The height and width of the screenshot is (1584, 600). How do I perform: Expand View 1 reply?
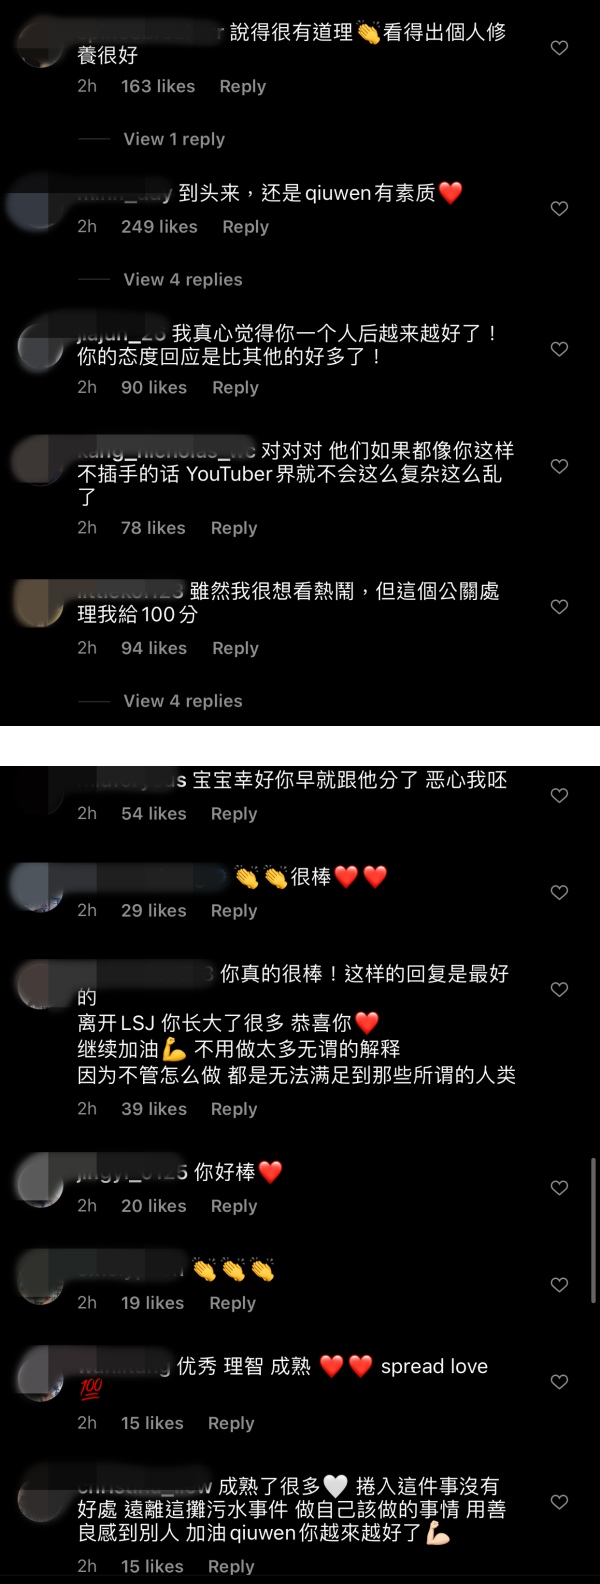174,139
